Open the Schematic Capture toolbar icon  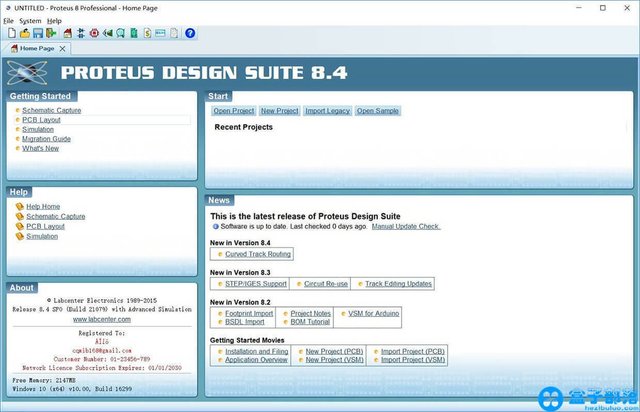point(81,33)
